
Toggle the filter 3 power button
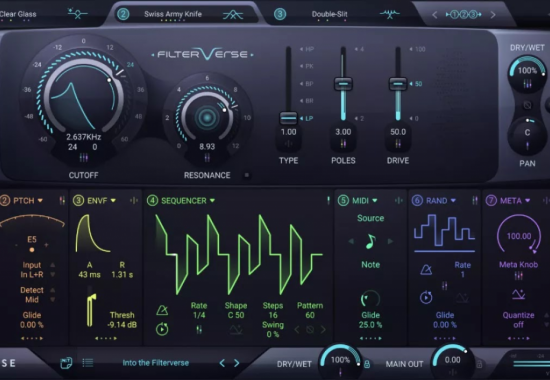pos(280,14)
